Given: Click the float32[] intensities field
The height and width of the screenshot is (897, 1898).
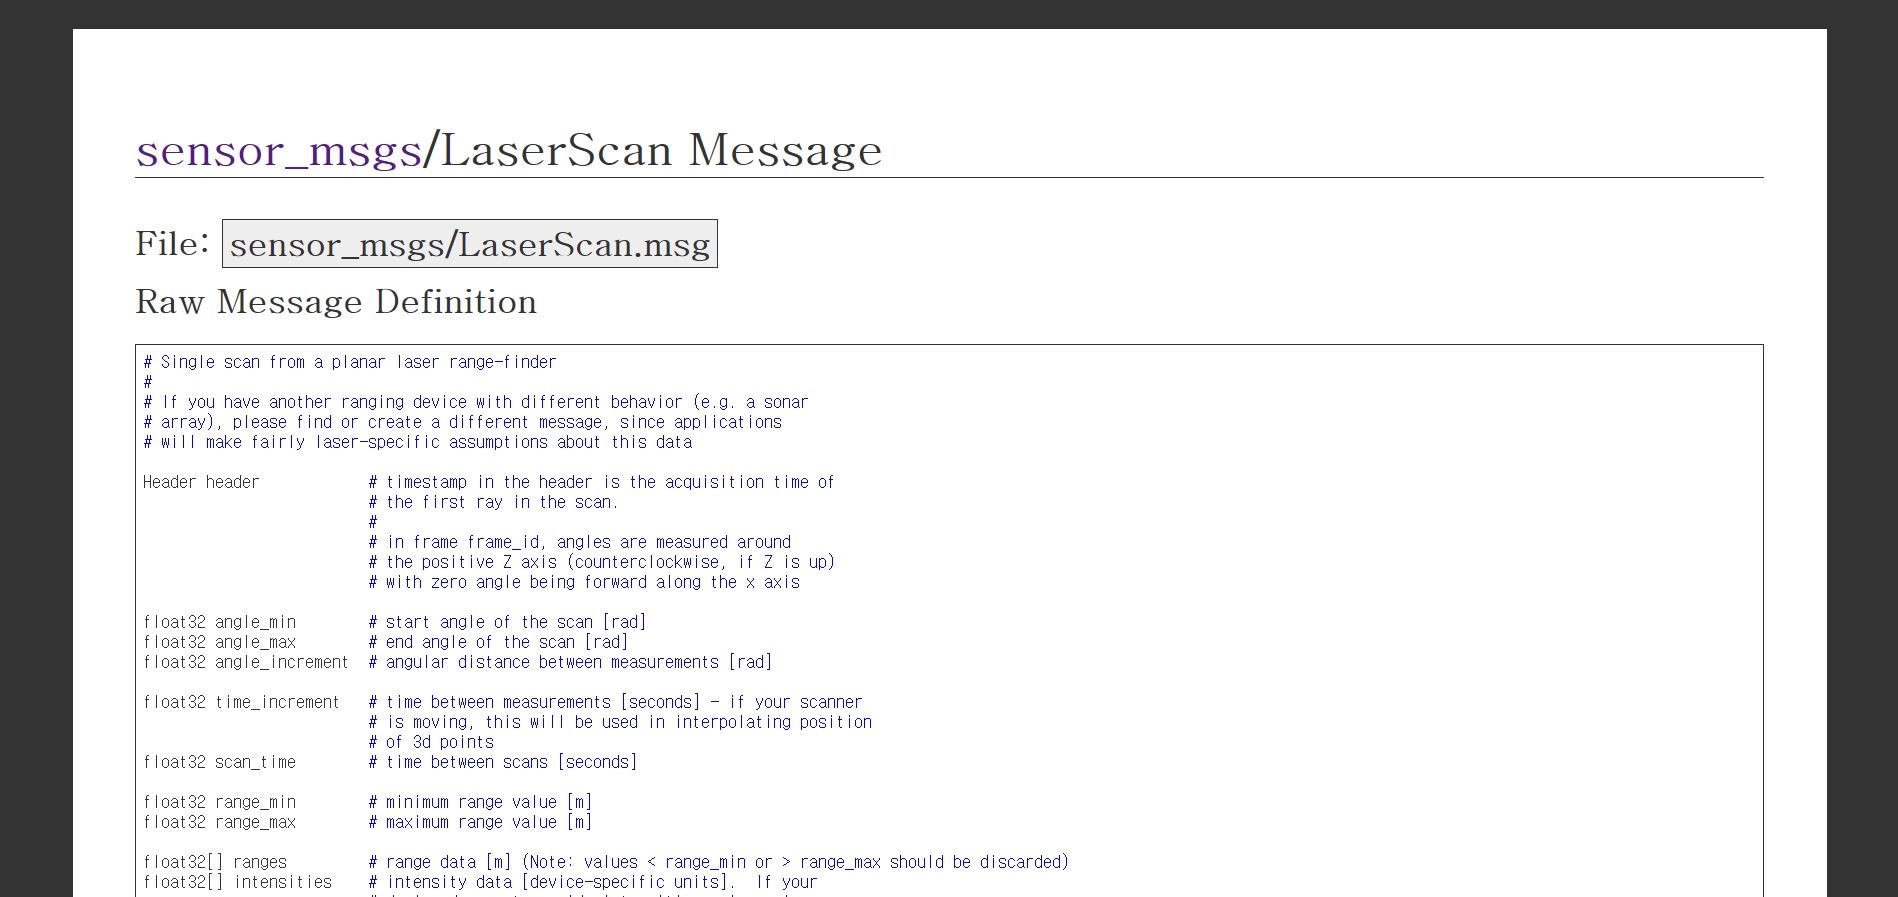Looking at the screenshot, I should pos(237,882).
